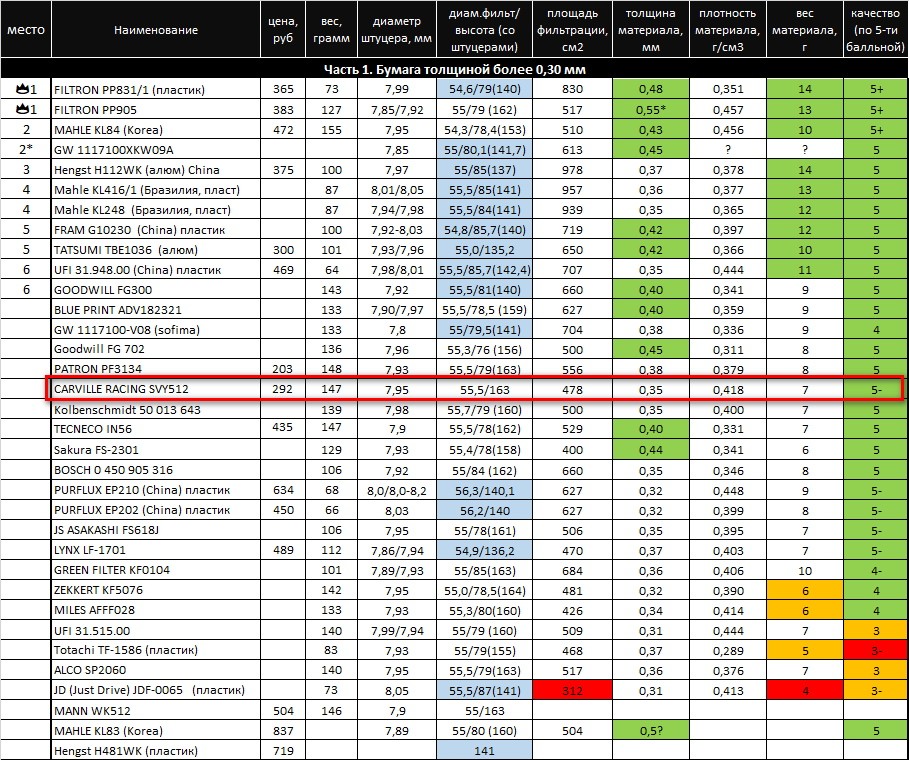
Task: Select cell 'MAHLE KL83 (Korea)'
Action: click(x=156, y=730)
